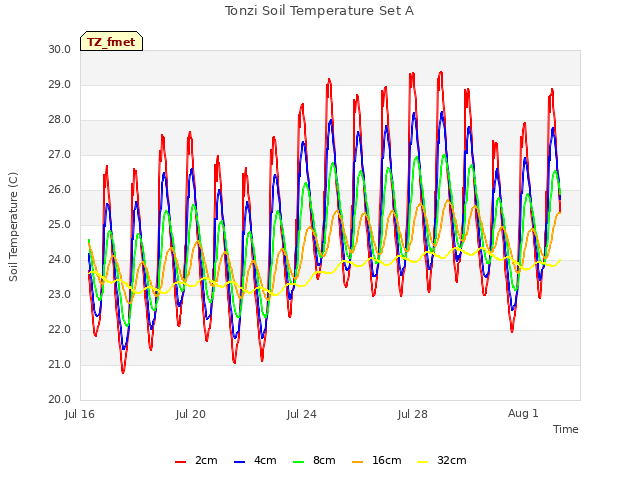
Task: Click the TZ_fmet annotation label
Action: 111,41
